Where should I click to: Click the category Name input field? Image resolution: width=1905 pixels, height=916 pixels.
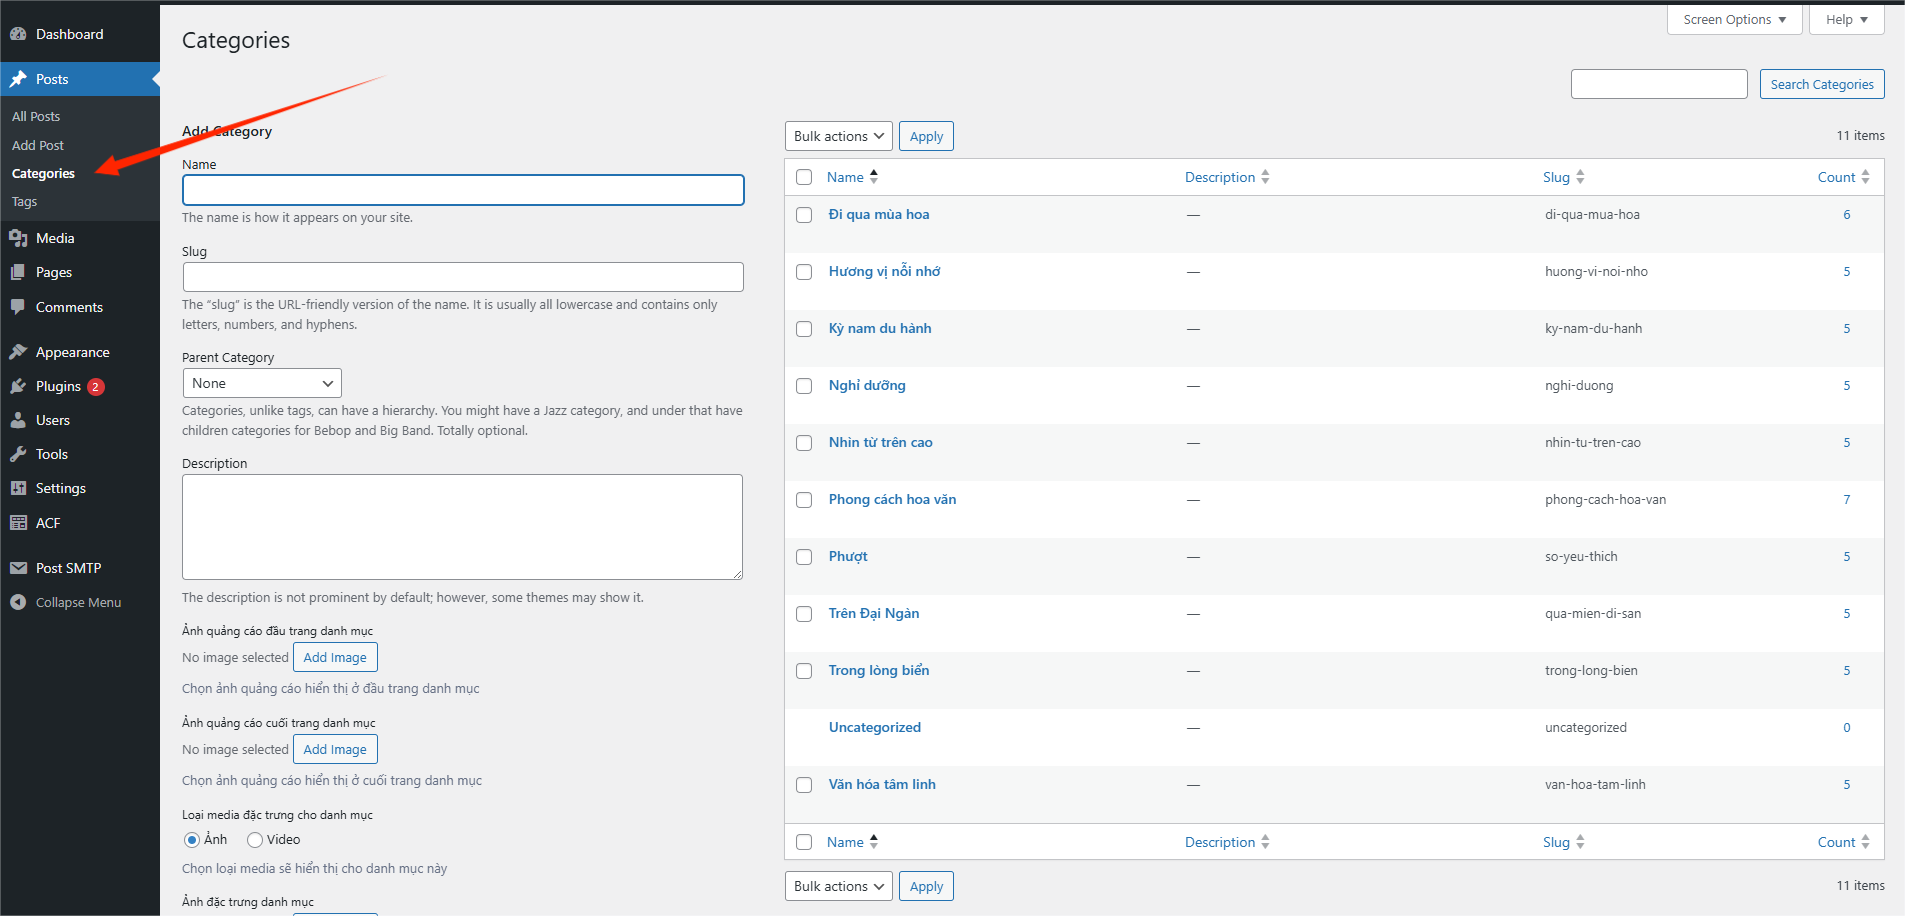(x=463, y=190)
